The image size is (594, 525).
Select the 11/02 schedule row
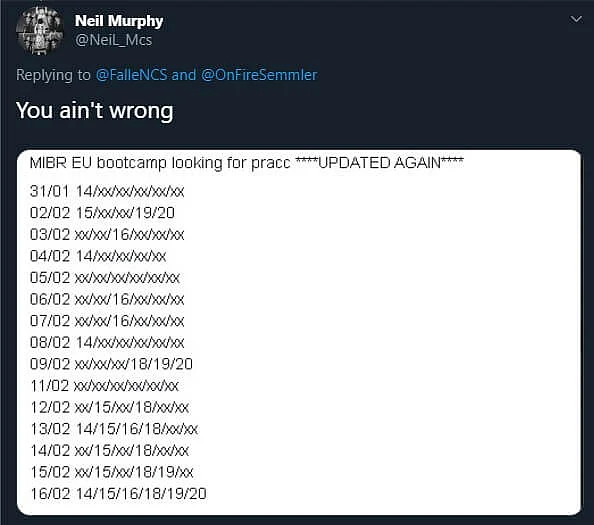coord(104,386)
